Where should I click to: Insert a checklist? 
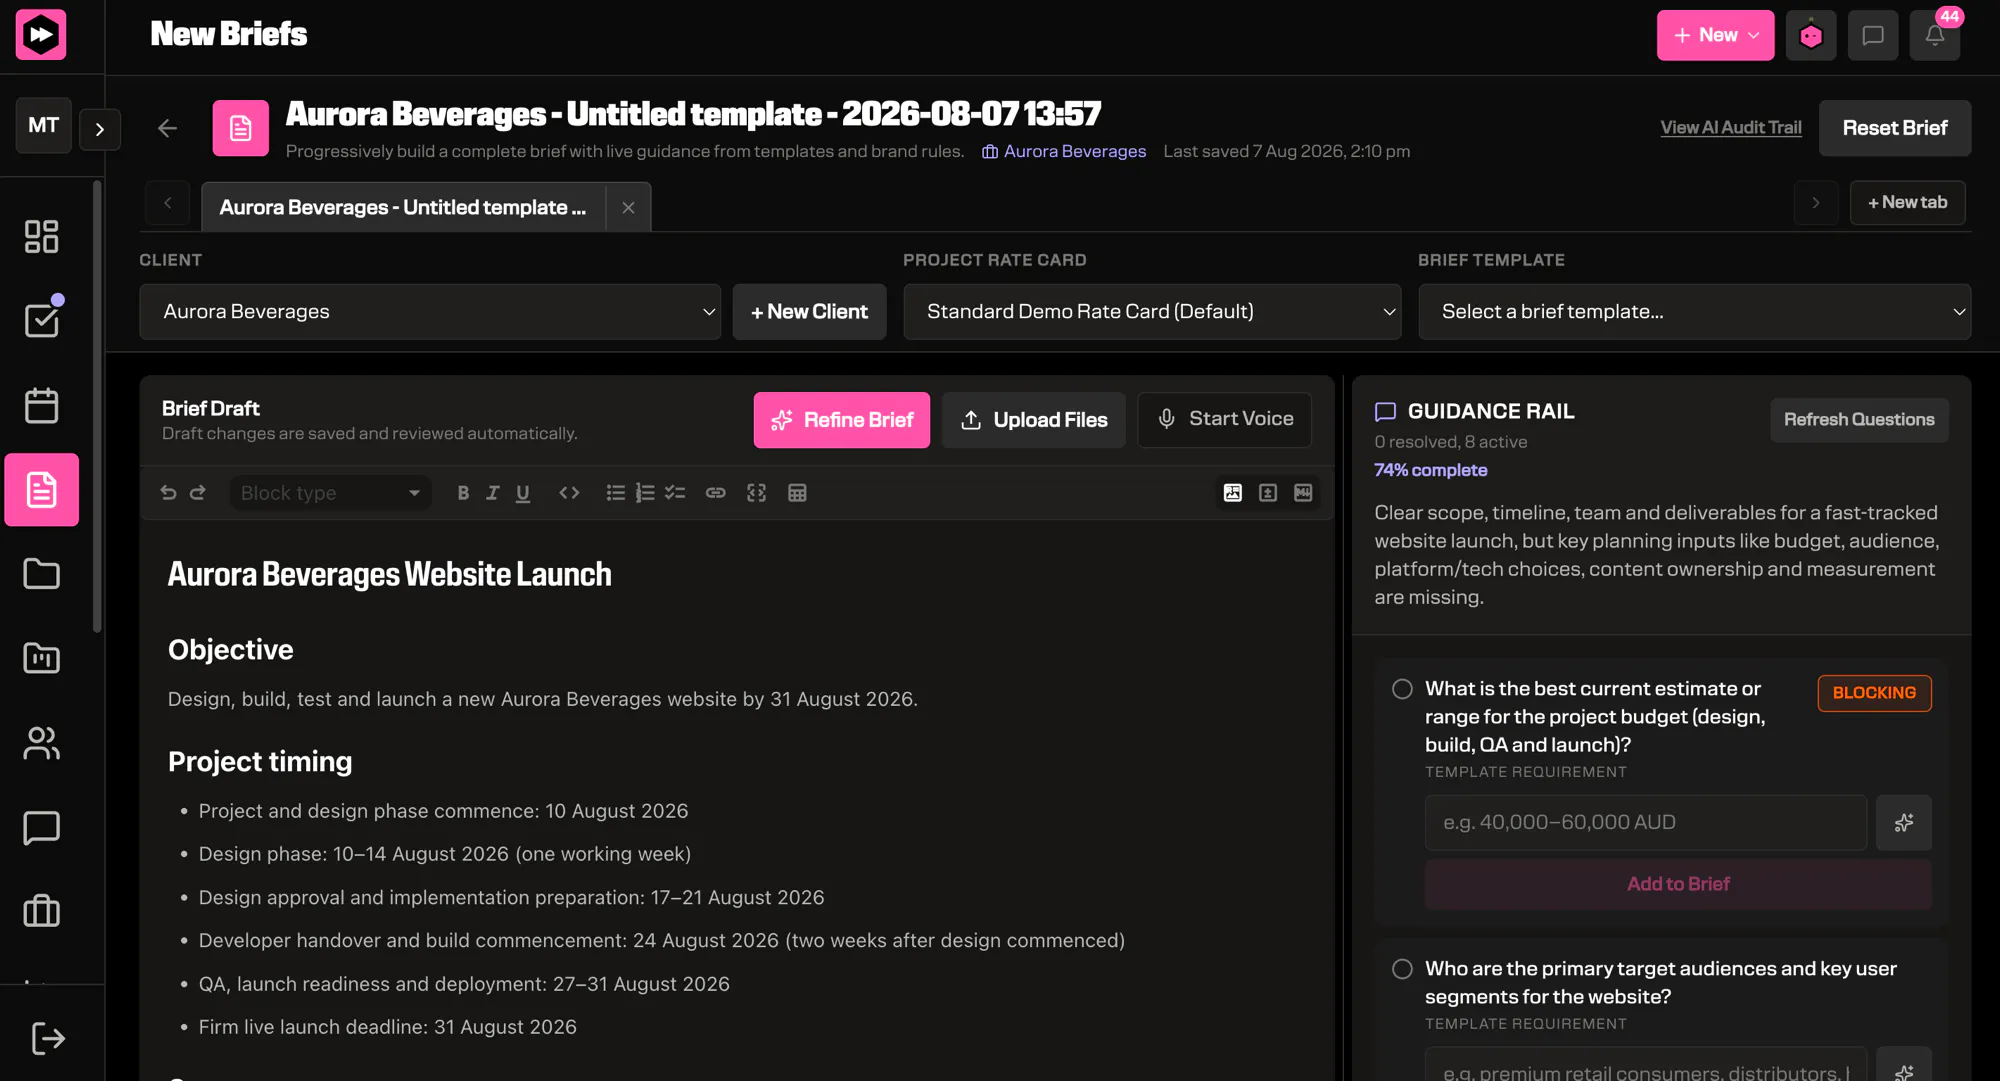click(x=675, y=493)
